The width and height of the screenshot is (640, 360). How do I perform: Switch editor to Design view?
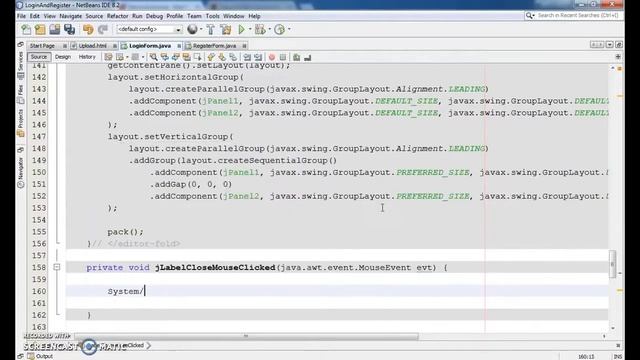point(63,57)
